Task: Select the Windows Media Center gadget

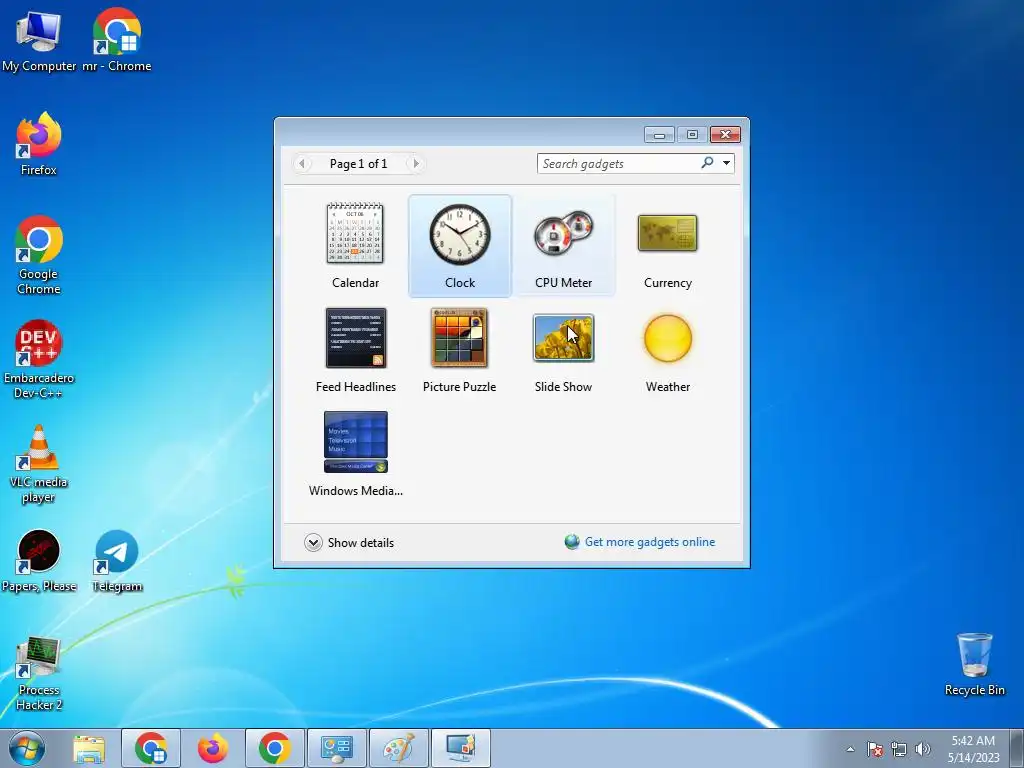Action: click(355, 454)
